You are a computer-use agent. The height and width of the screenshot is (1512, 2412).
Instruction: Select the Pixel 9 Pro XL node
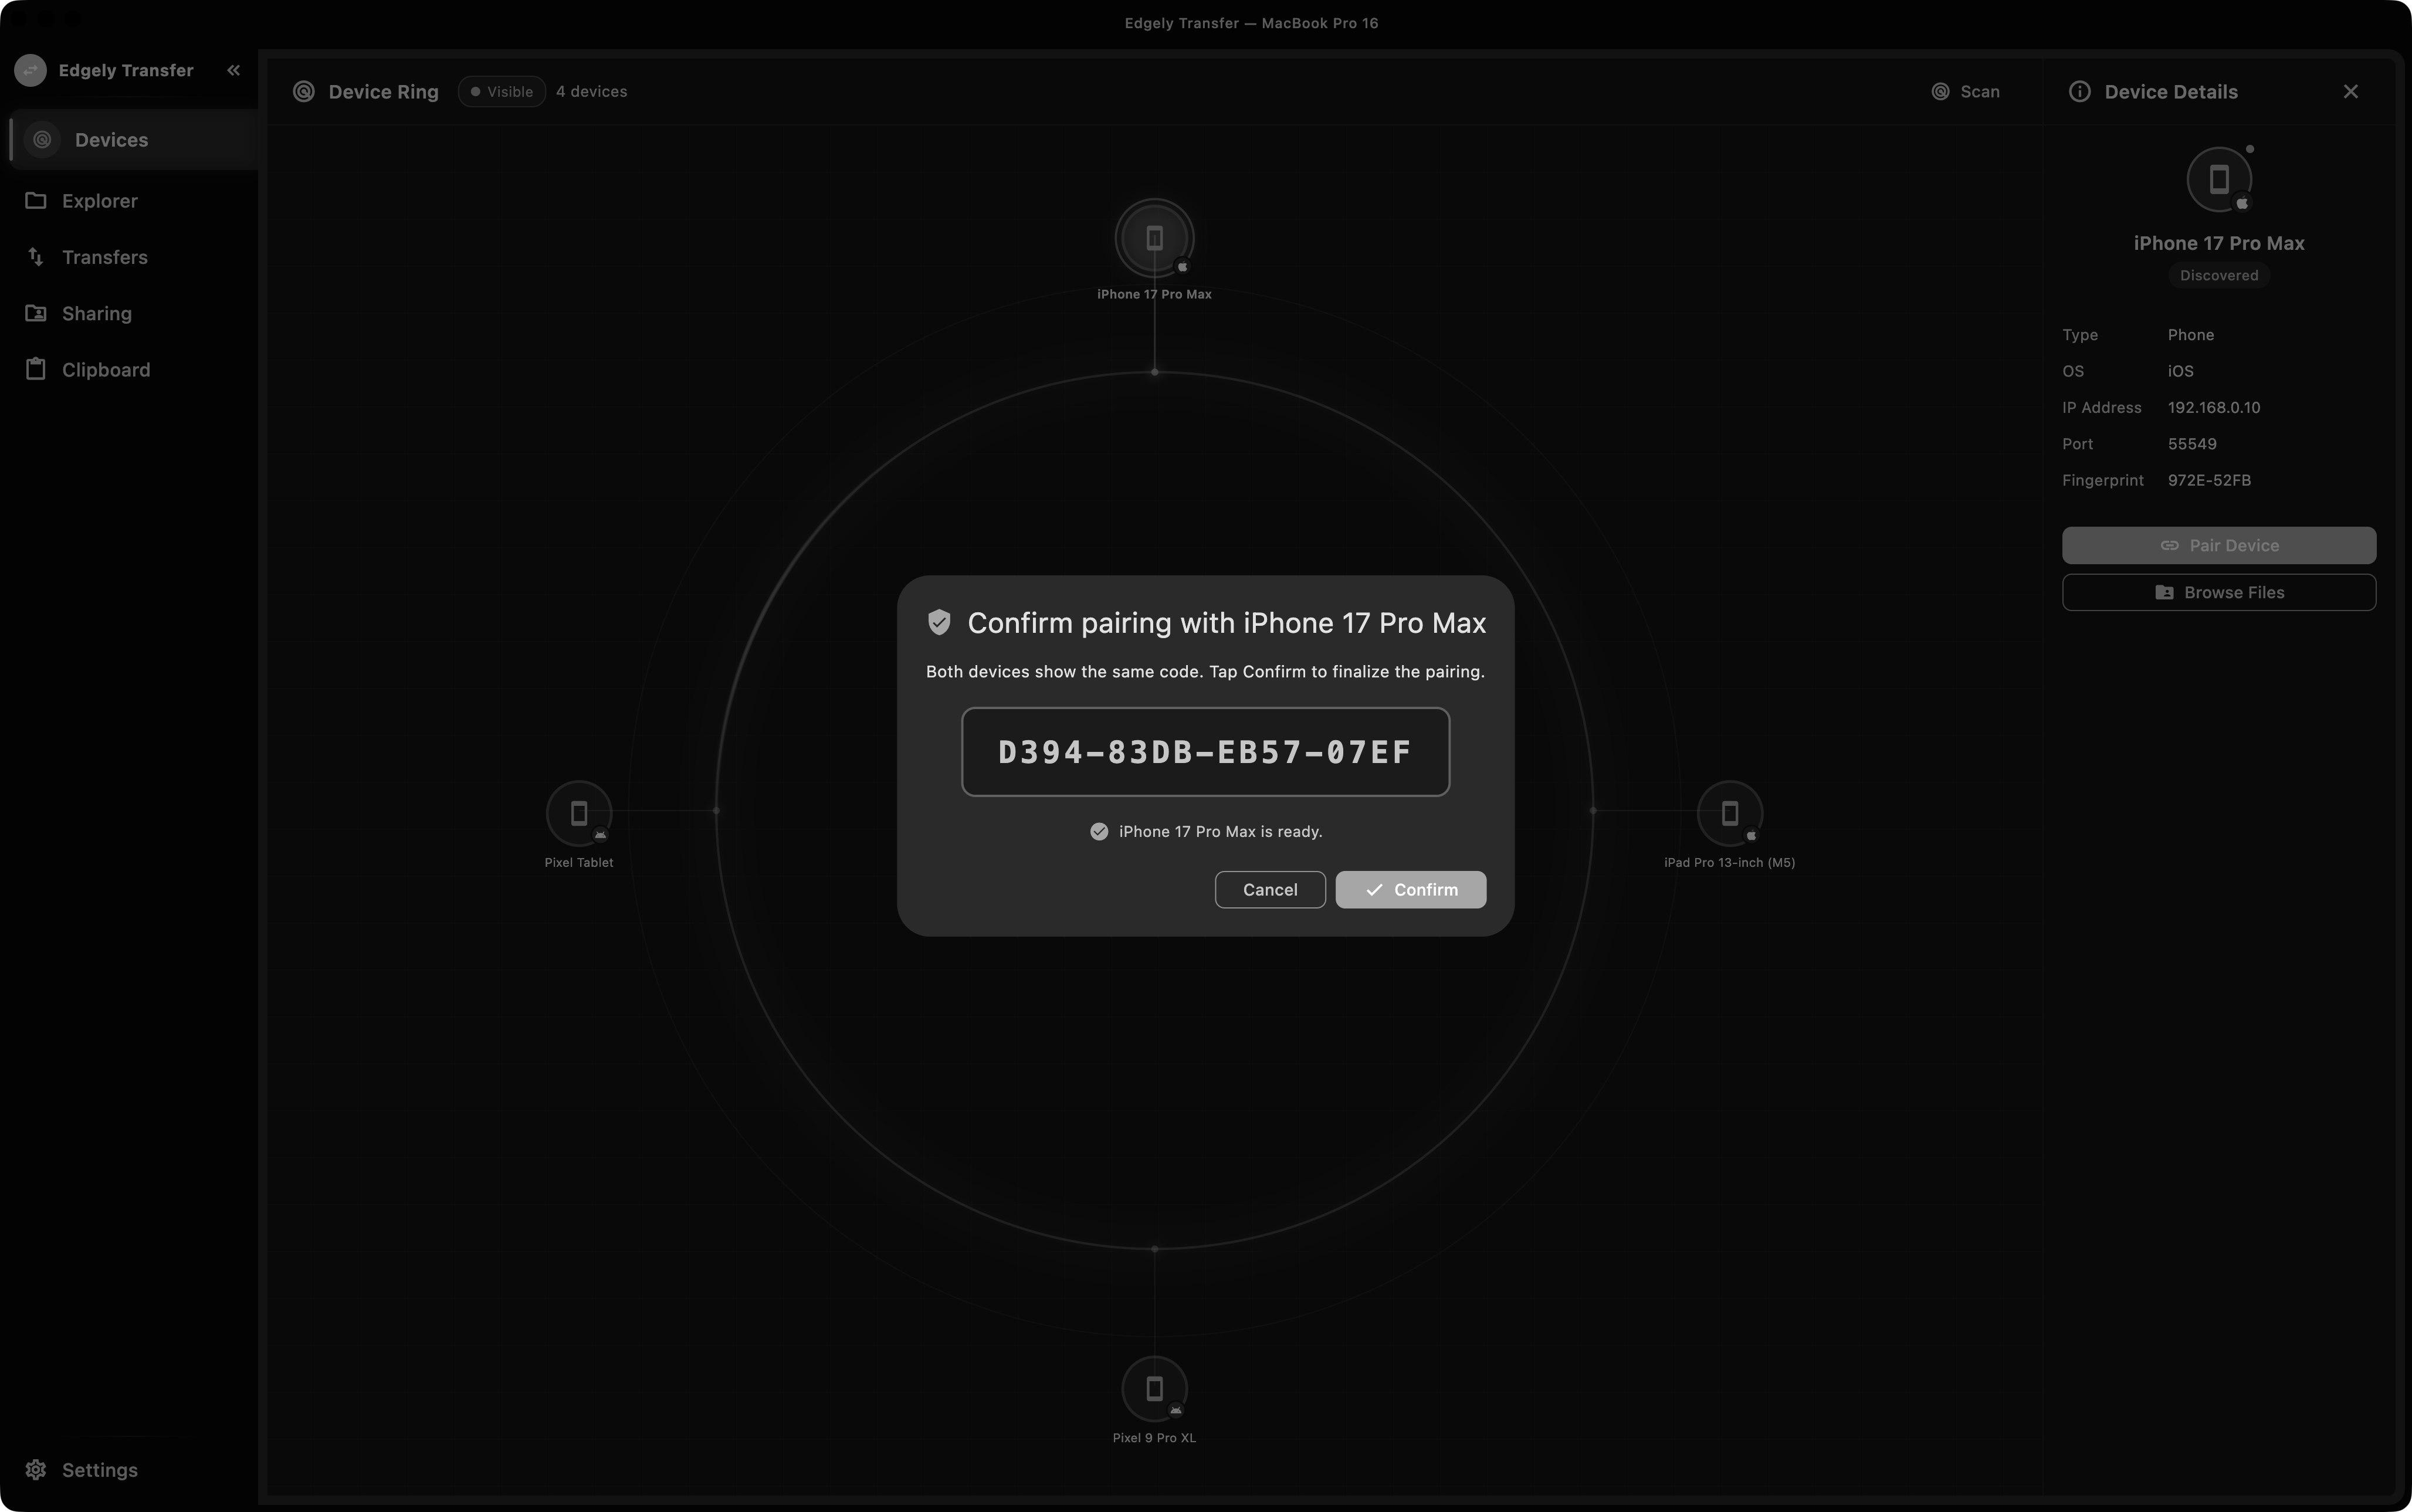pyautogui.click(x=1154, y=1388)
